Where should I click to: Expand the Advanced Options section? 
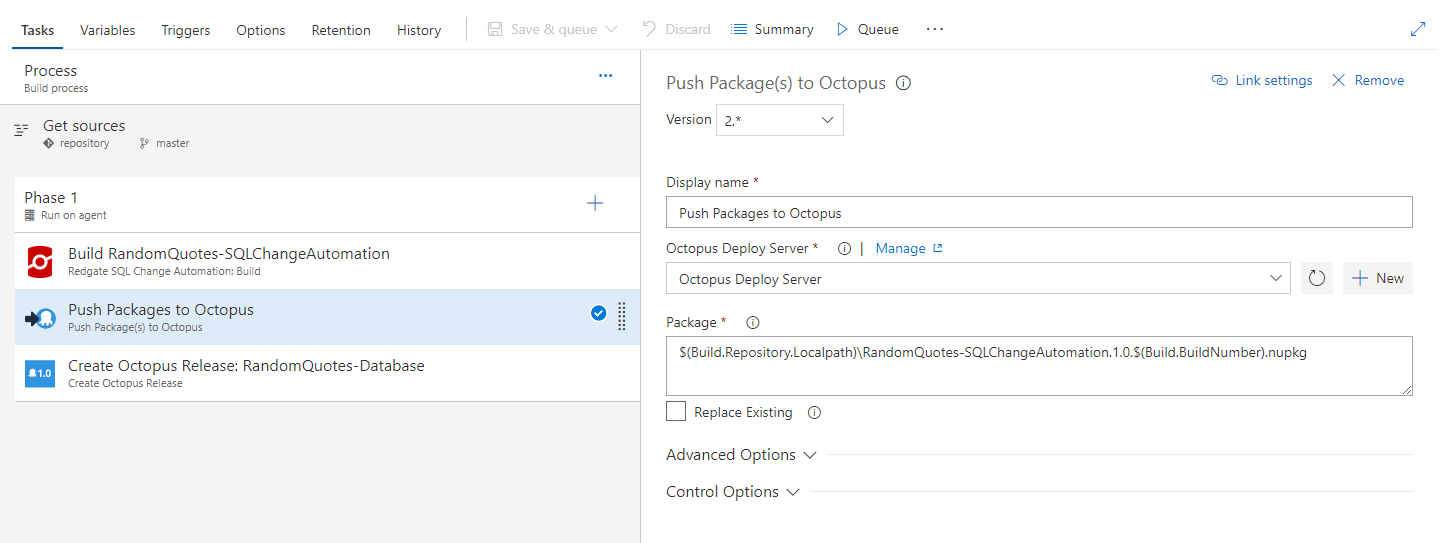[741, 455]
